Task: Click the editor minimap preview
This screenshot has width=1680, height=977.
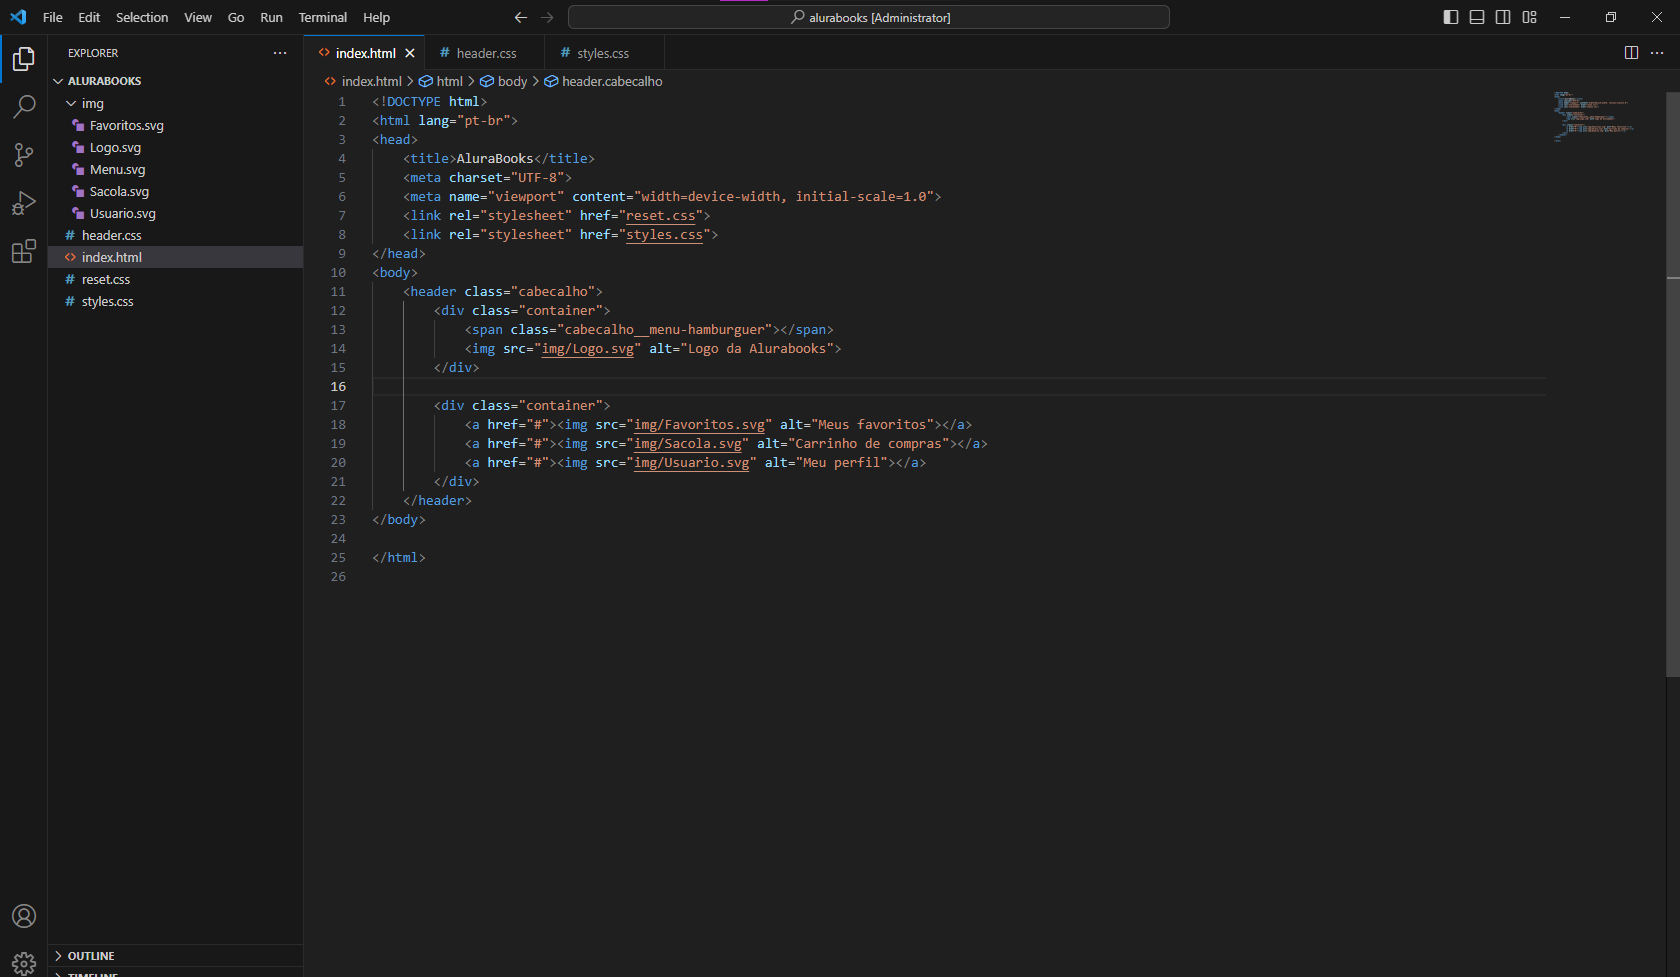Action: (x=1594, y=115)
